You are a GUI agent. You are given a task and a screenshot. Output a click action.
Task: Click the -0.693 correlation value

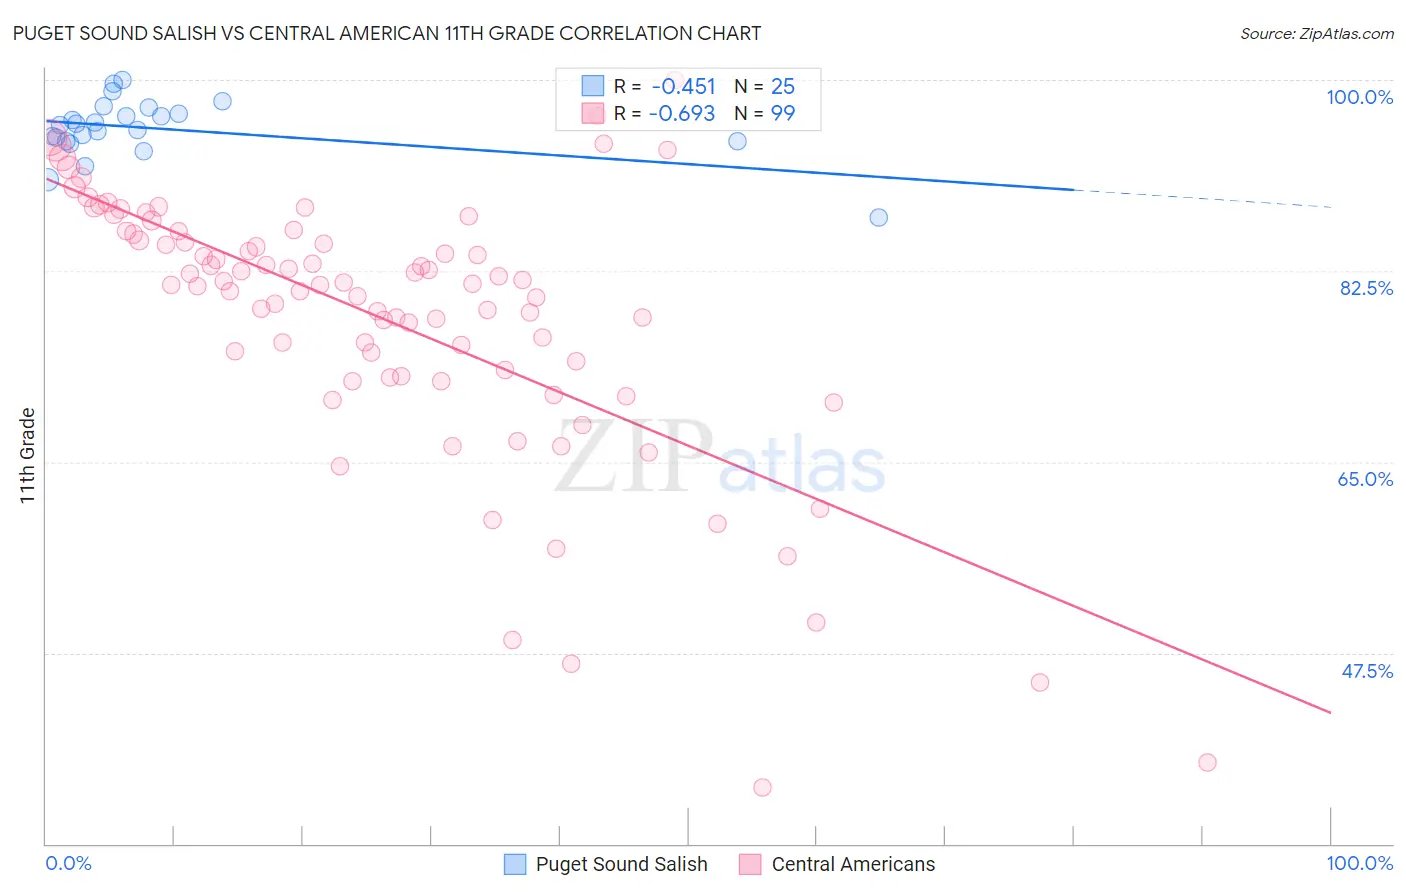tap(682, 113)
